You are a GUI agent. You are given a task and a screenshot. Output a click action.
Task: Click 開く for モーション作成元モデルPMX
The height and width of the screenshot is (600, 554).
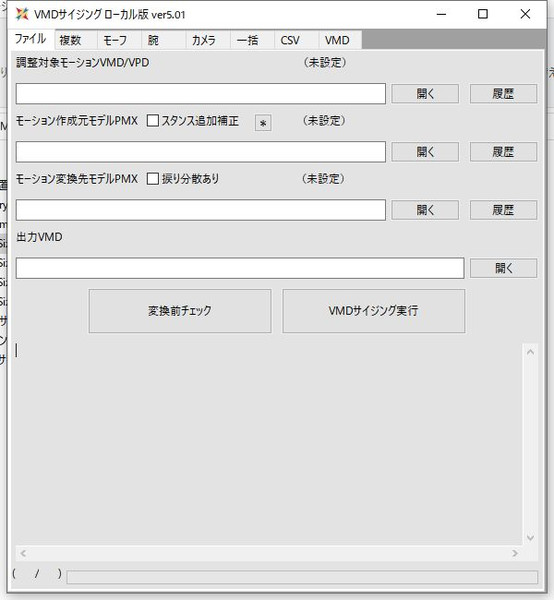(425, 152)
